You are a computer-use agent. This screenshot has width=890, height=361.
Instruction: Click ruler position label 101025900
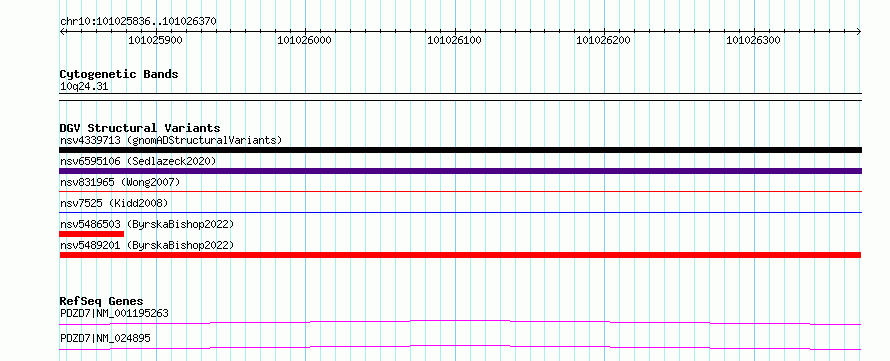[155, 40]
